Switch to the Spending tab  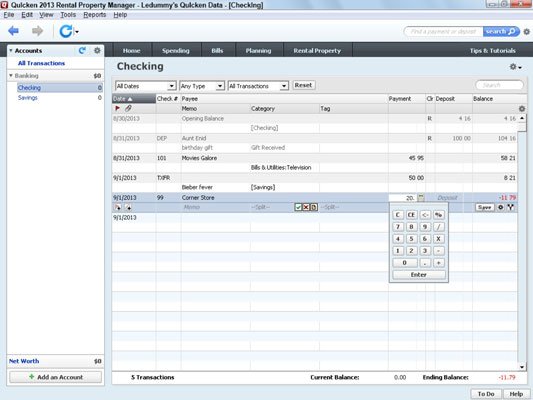pos(175,51)
